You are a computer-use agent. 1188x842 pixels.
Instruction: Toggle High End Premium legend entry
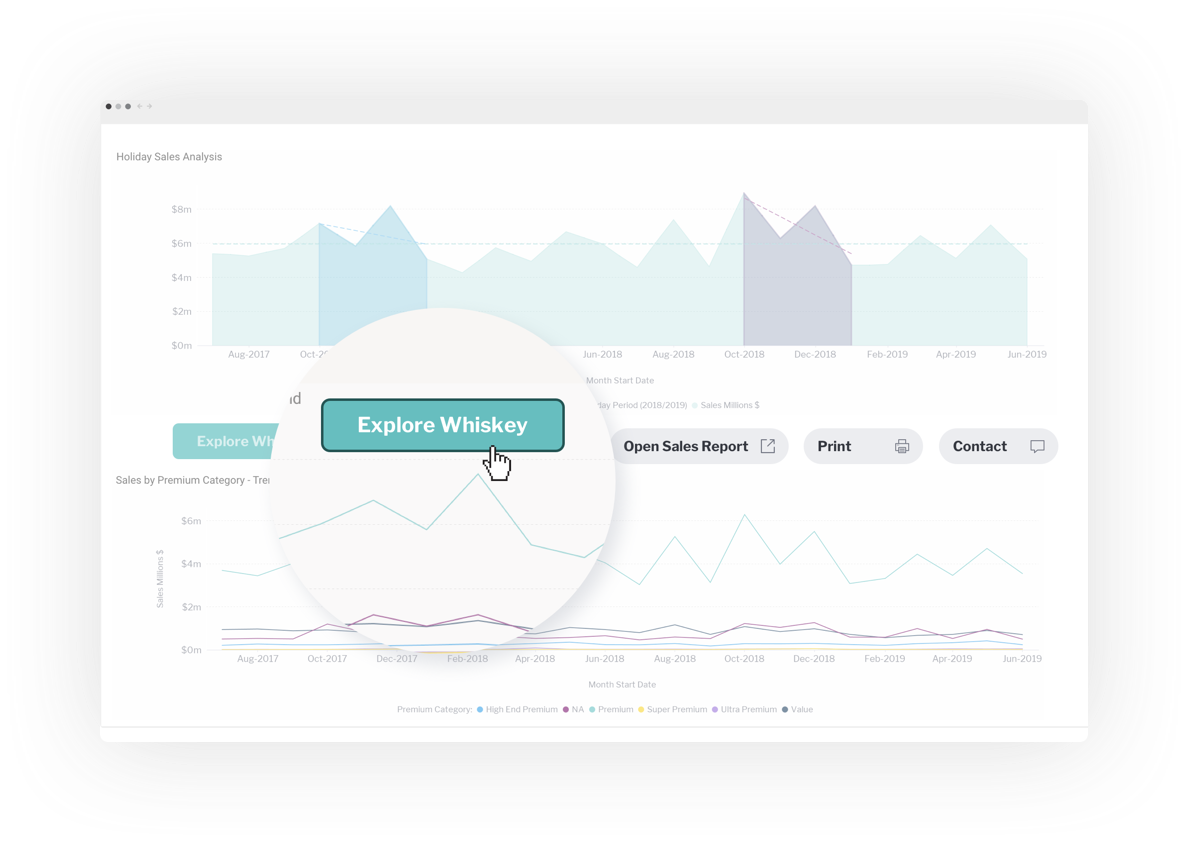point(517,709)
